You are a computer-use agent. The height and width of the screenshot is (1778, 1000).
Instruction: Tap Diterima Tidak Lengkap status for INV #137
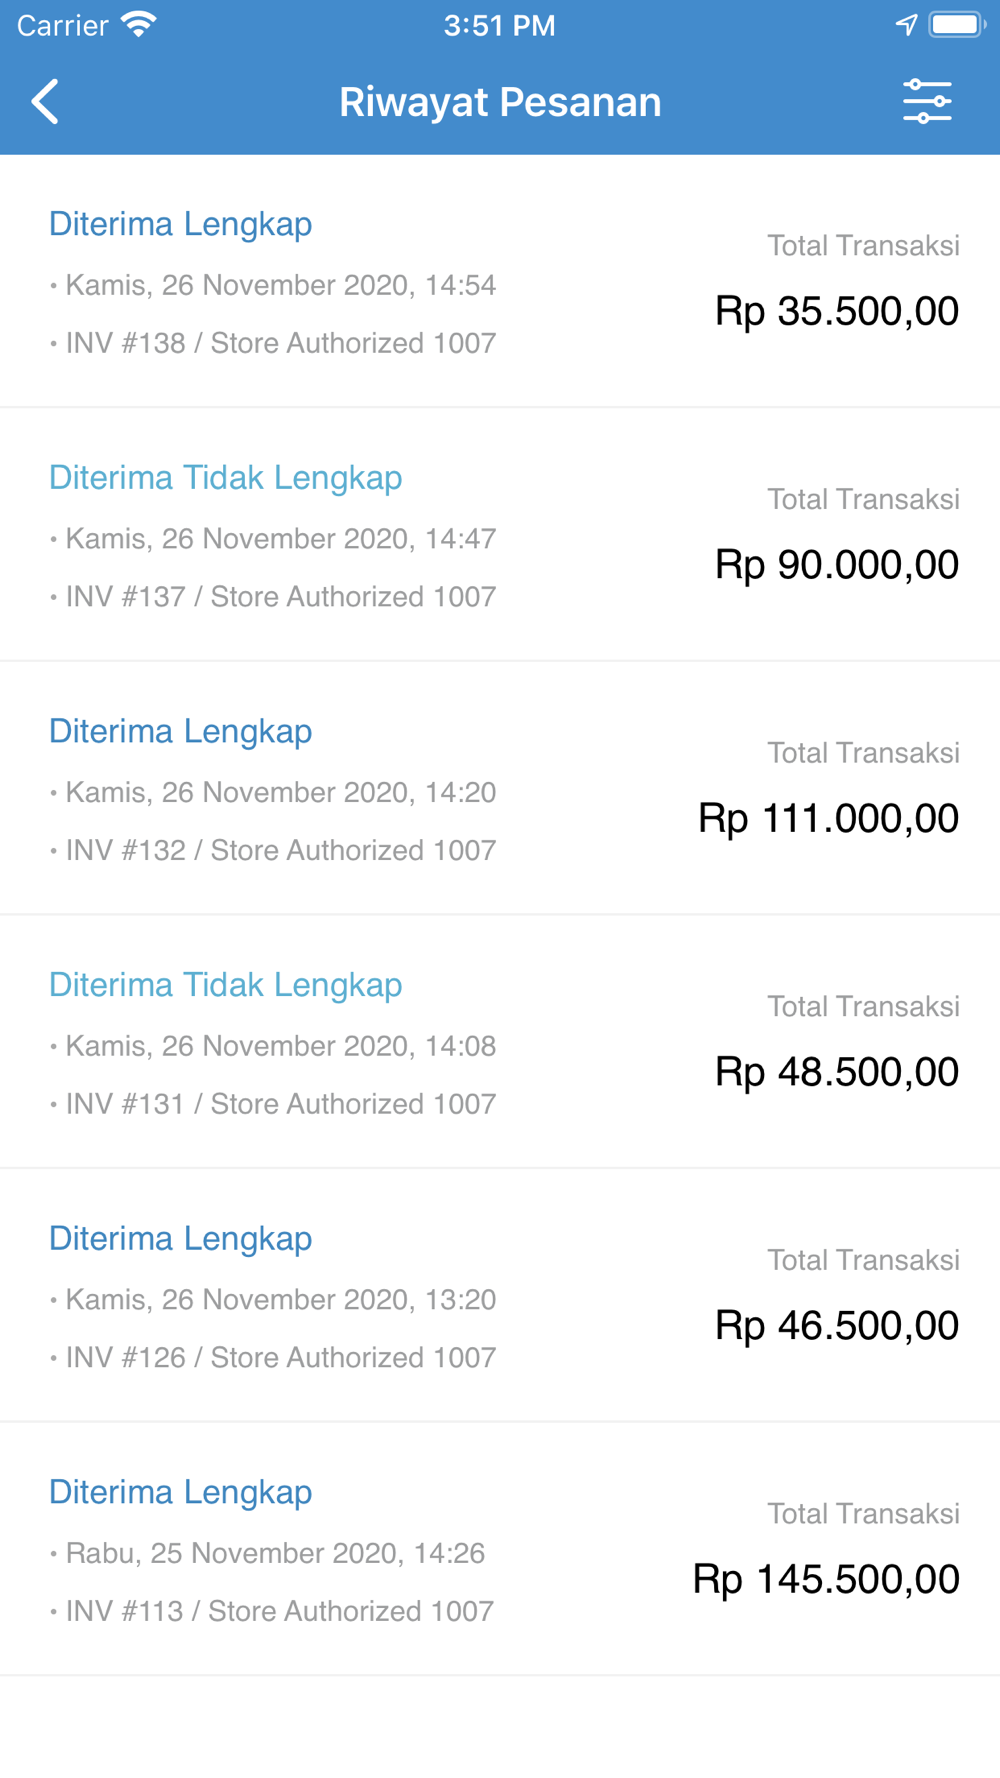click(x=226, y=478)
